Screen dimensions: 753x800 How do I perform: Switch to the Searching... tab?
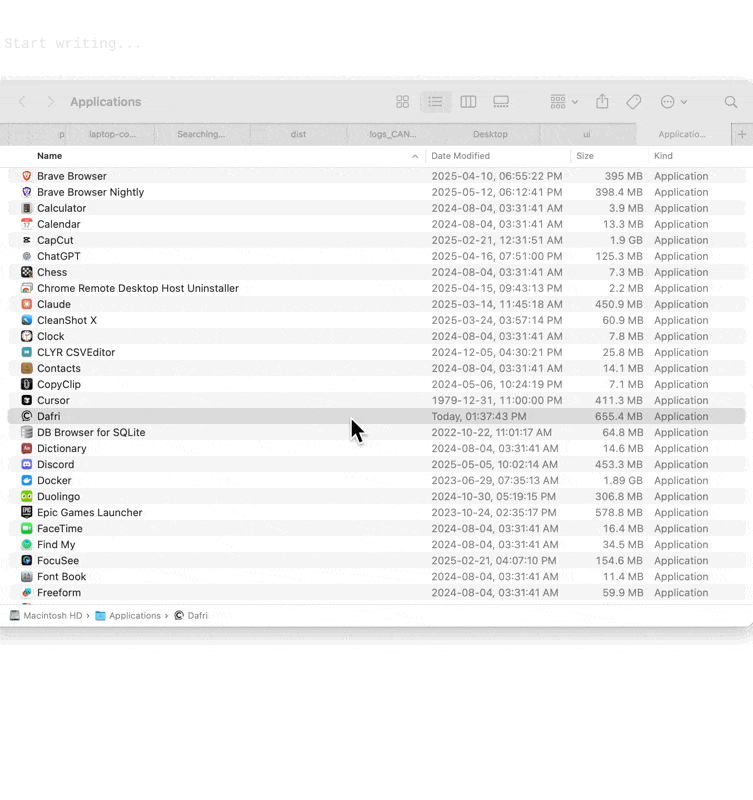(201, 134)
